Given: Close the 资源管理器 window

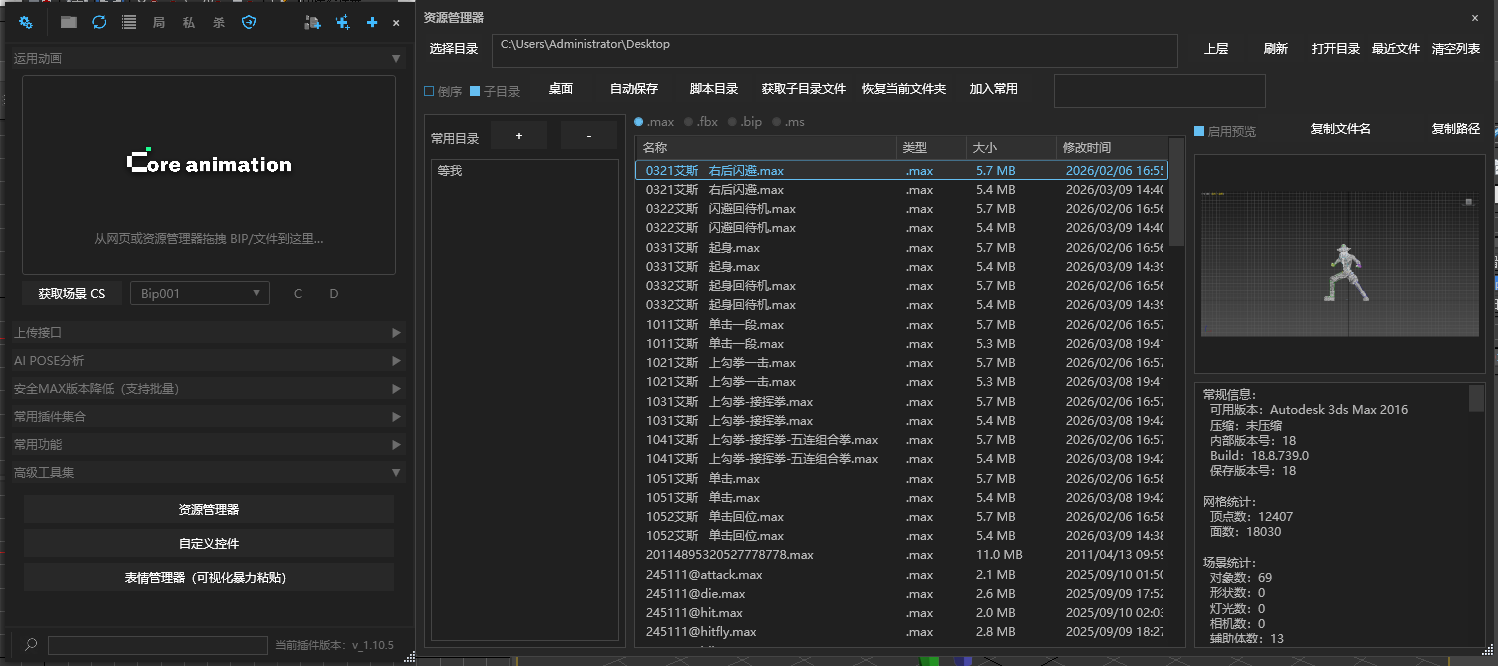Looking at the screenshot, I should point(1475,18).
